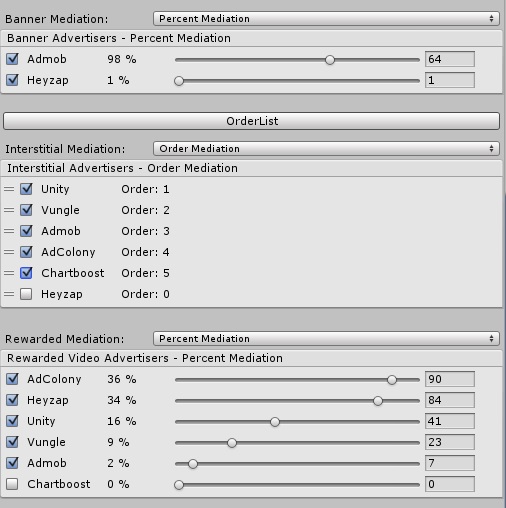Open the Interstitial Mediation dropdown
The height and width of the screenshot is (508, 506).
pos(326,149)
